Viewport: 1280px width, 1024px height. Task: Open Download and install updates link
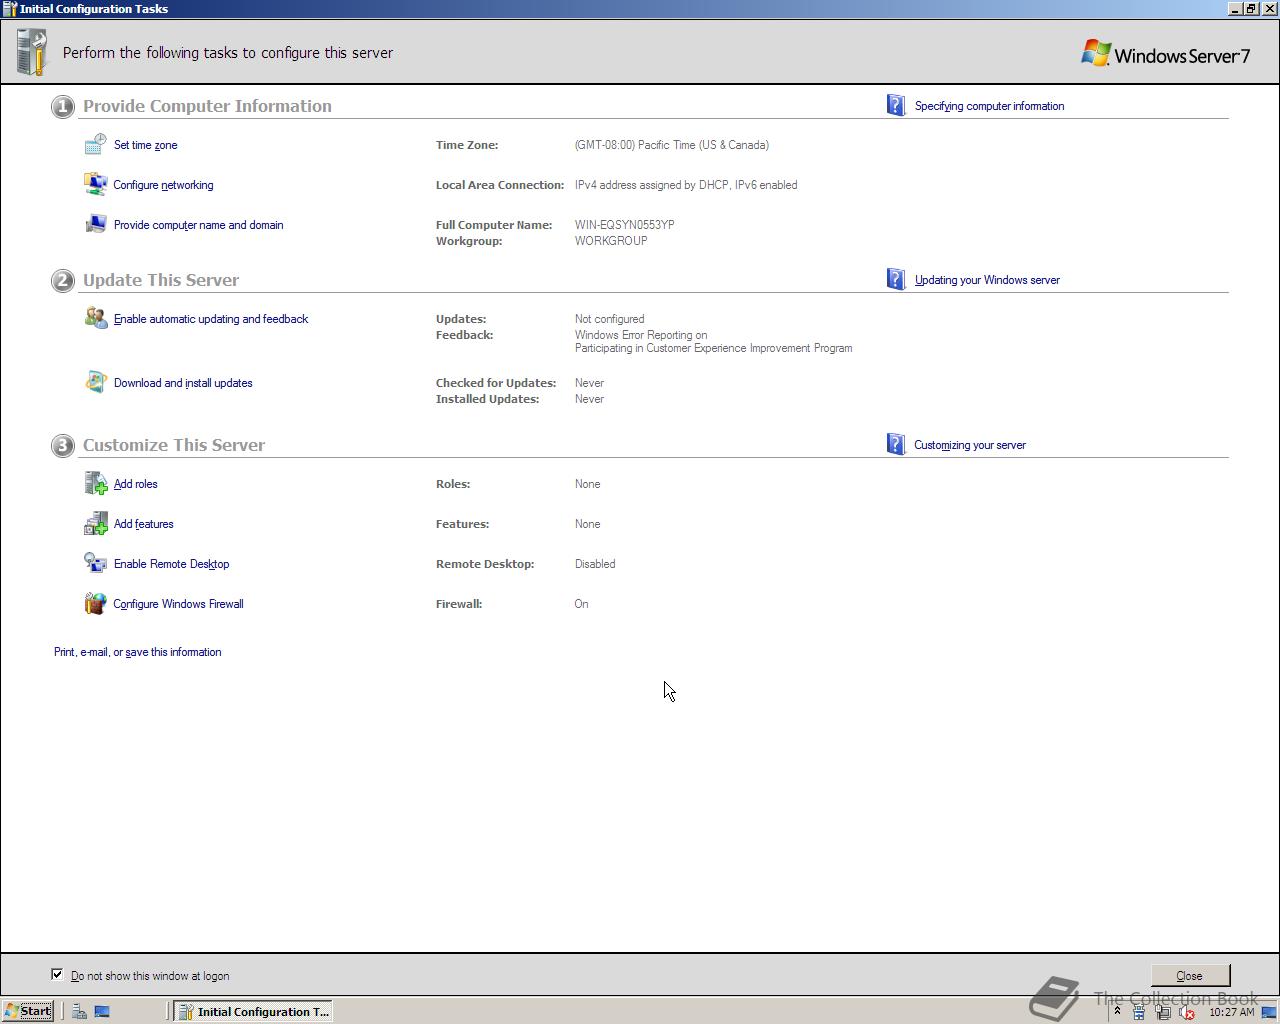(183, 383)
